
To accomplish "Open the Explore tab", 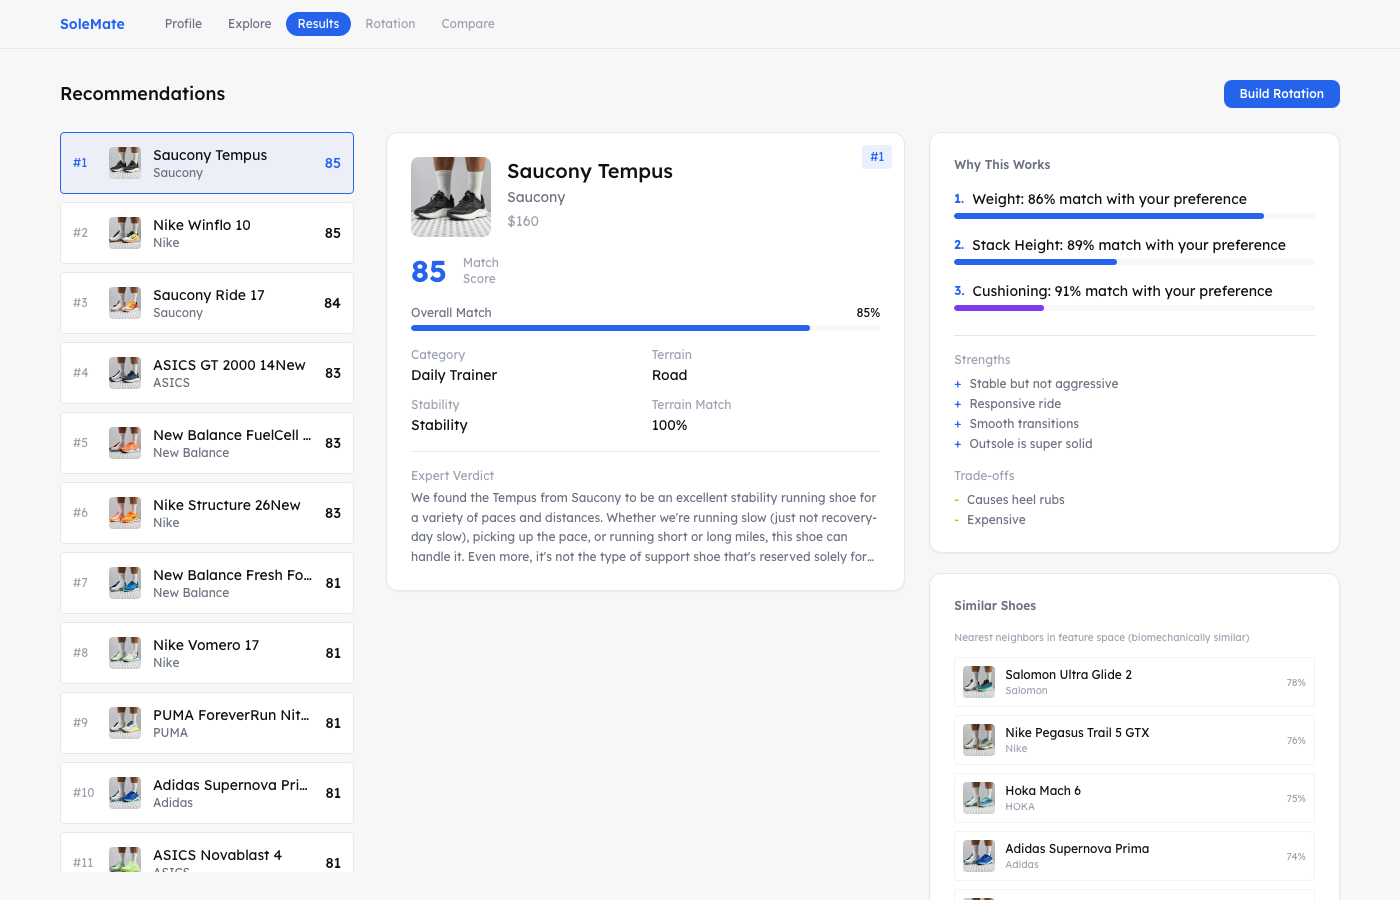I will pos(249,23).
